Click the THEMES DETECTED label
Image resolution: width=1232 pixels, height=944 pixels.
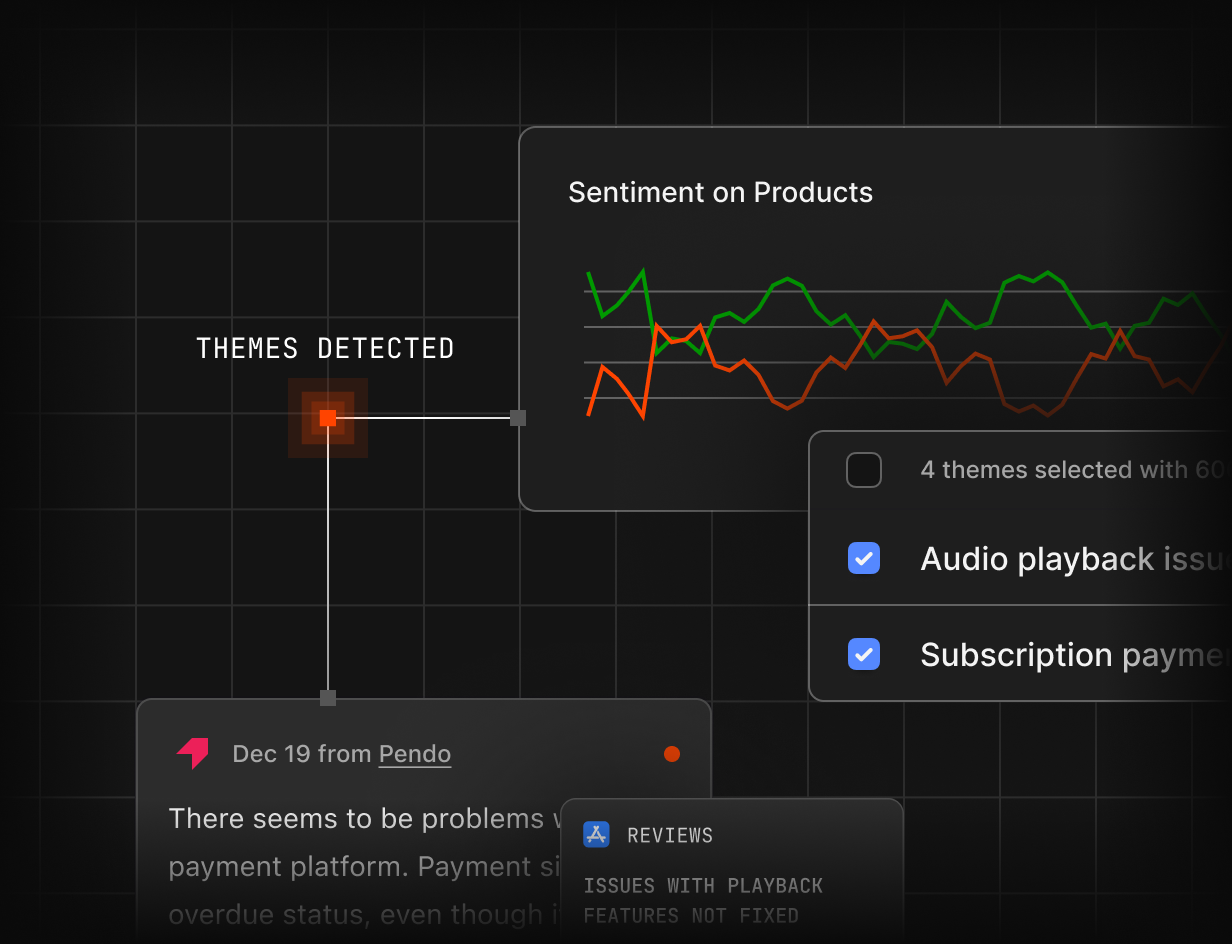tap(325, 349)
